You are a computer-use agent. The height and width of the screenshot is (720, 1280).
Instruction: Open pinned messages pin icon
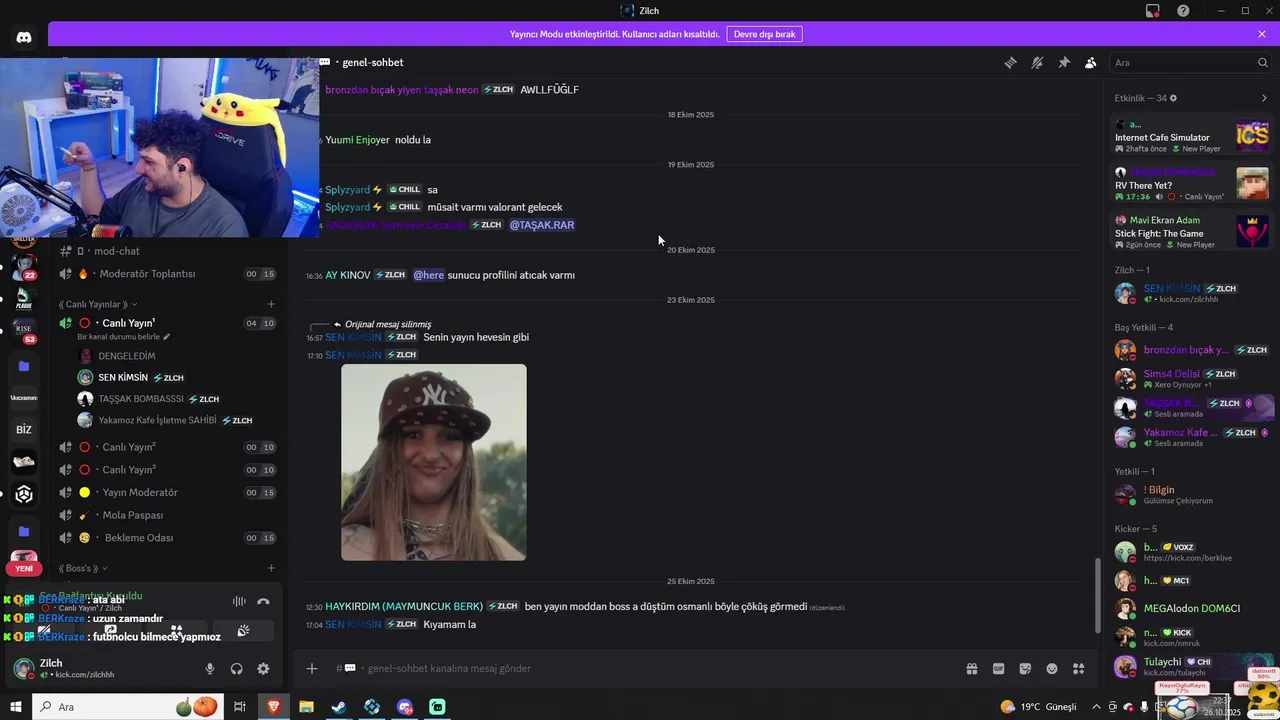pos(1064,62)
